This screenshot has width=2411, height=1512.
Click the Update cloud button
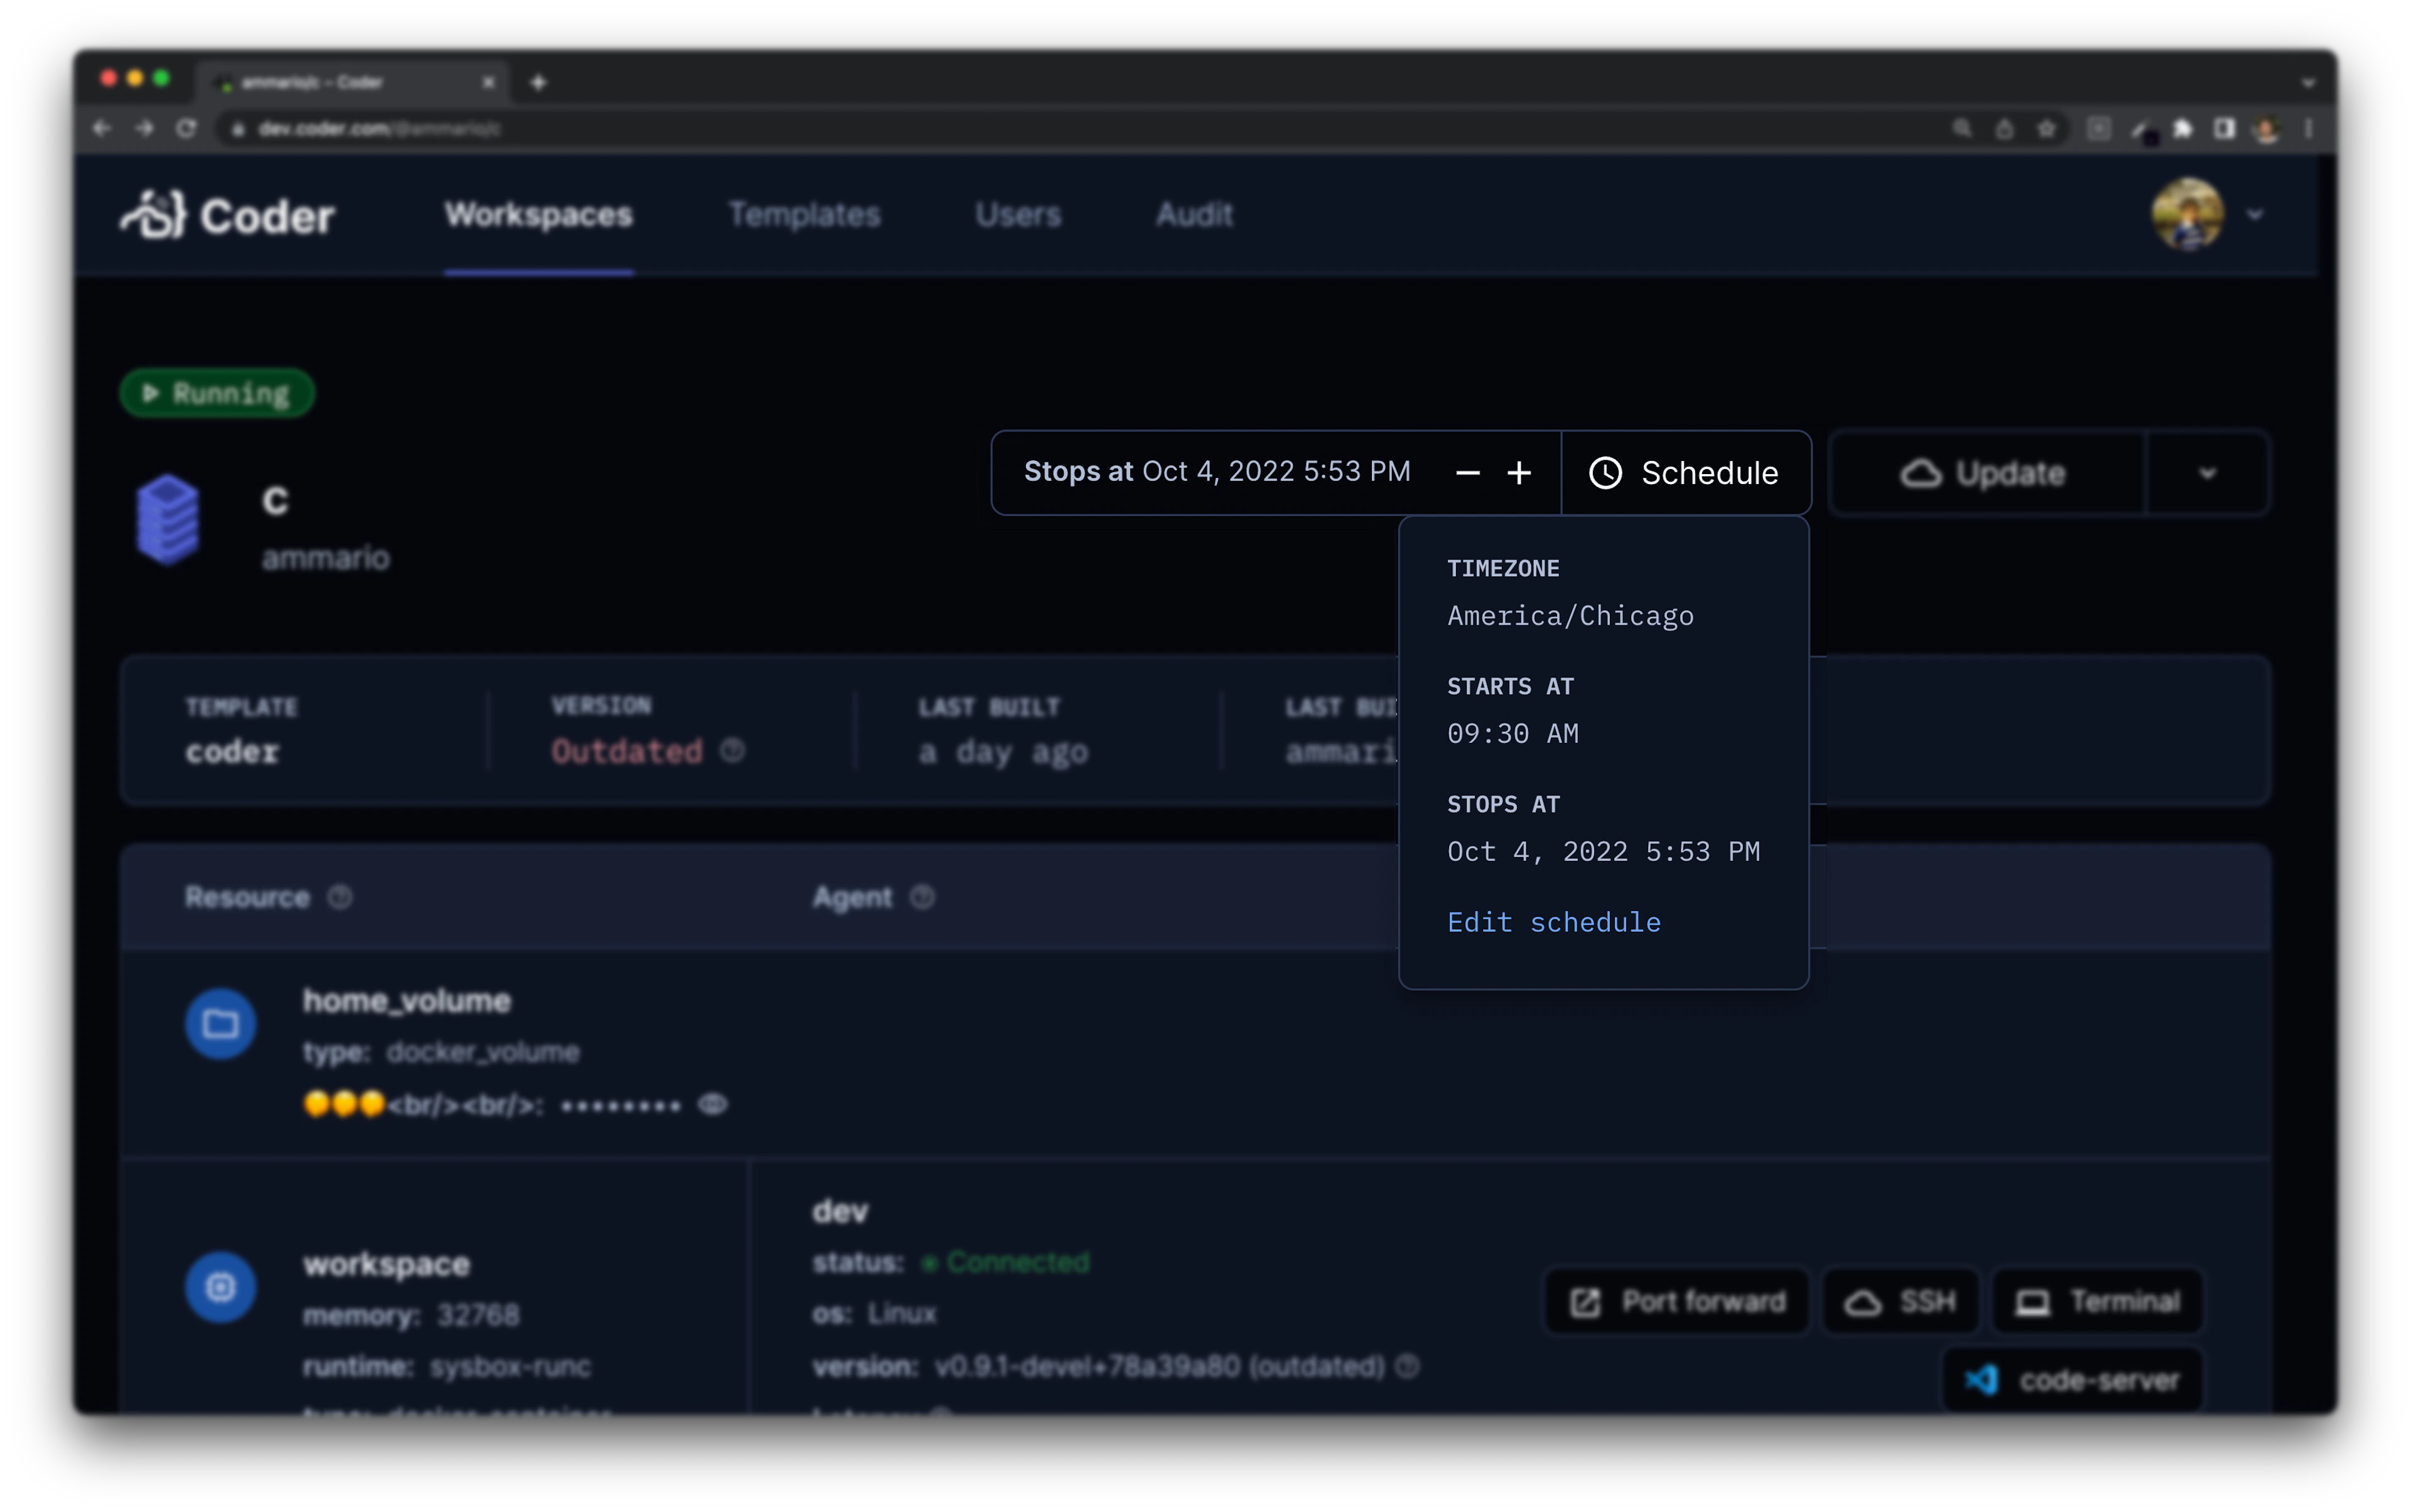click(x=1985, y=473)
